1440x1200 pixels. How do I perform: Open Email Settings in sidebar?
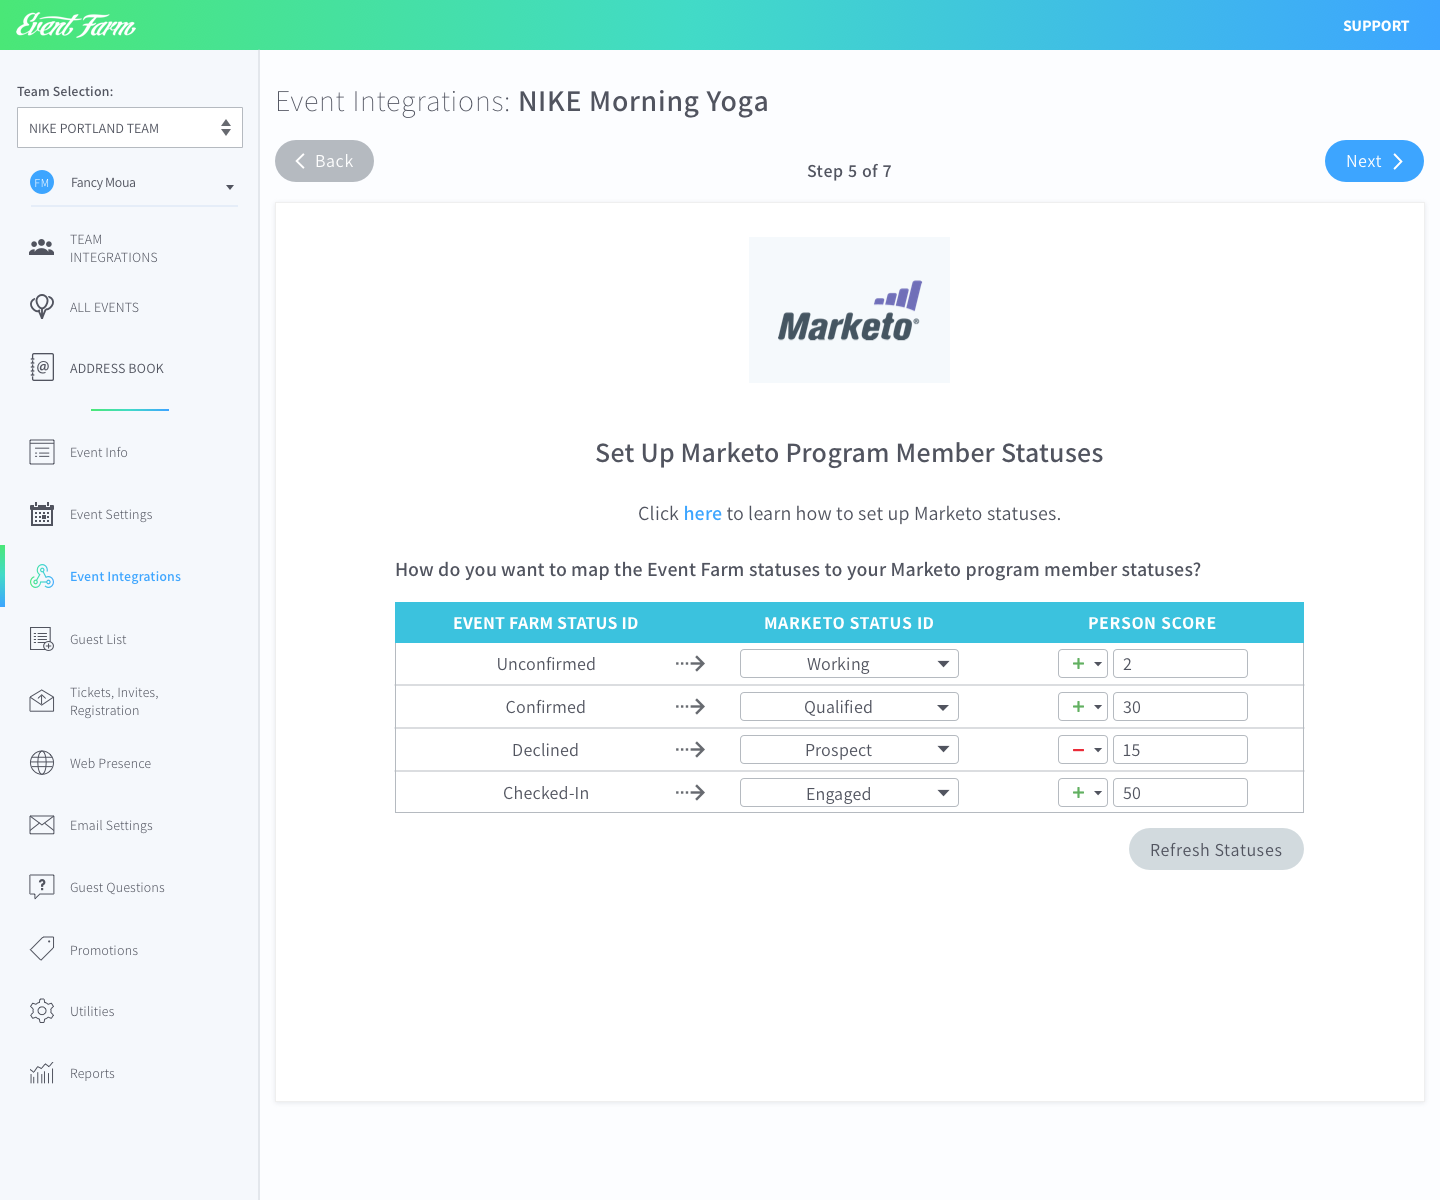[111, 825]
